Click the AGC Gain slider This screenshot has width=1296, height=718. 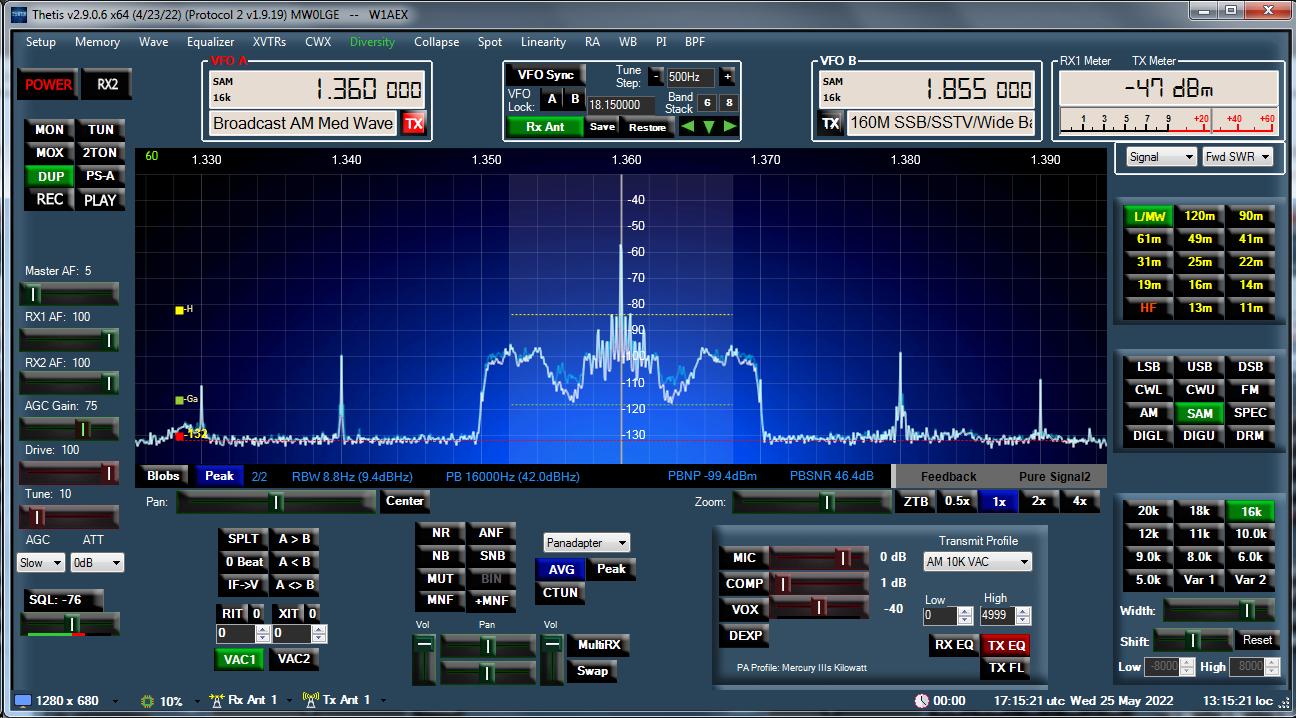(x=69, y=428)
